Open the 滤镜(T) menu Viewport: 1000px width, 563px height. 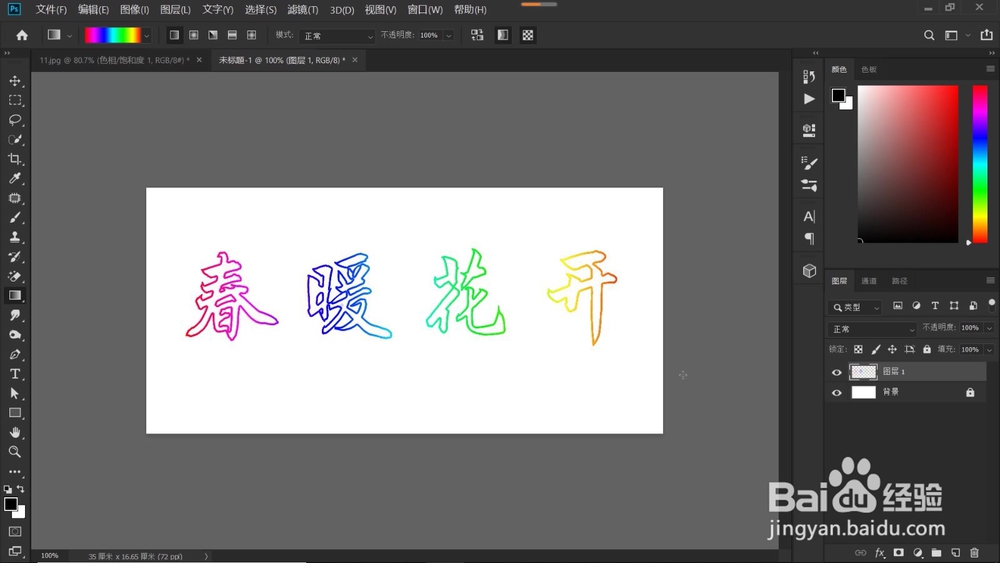(x=302, y=10)
